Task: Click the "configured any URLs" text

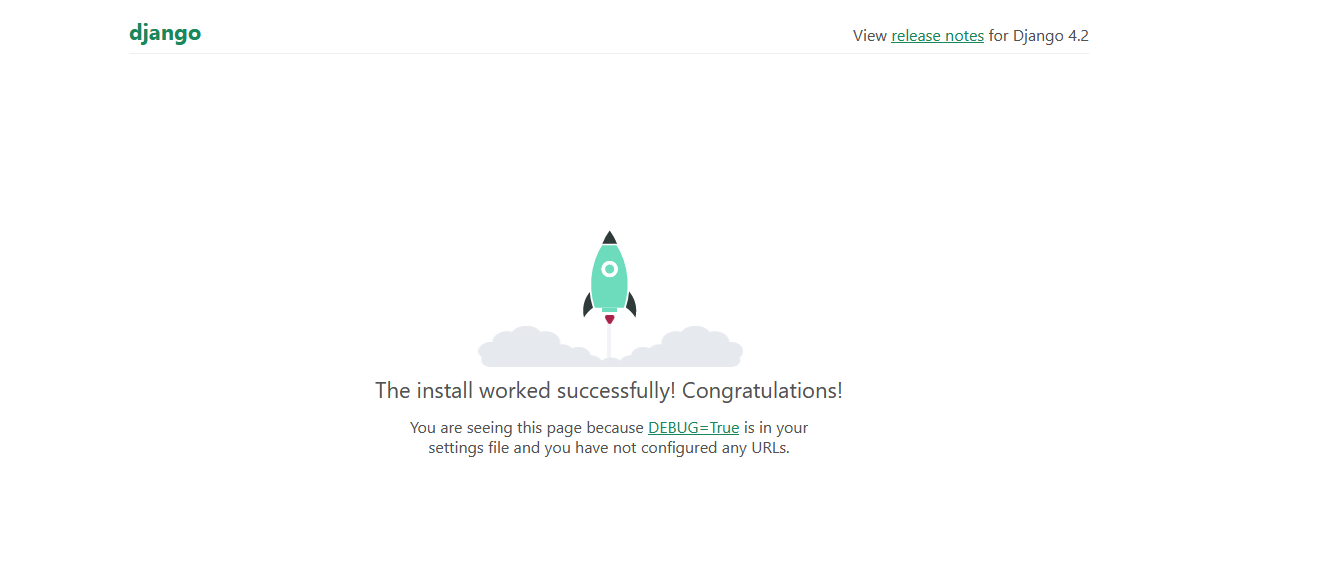Action: pyautogui.click(x=720, y=448)
